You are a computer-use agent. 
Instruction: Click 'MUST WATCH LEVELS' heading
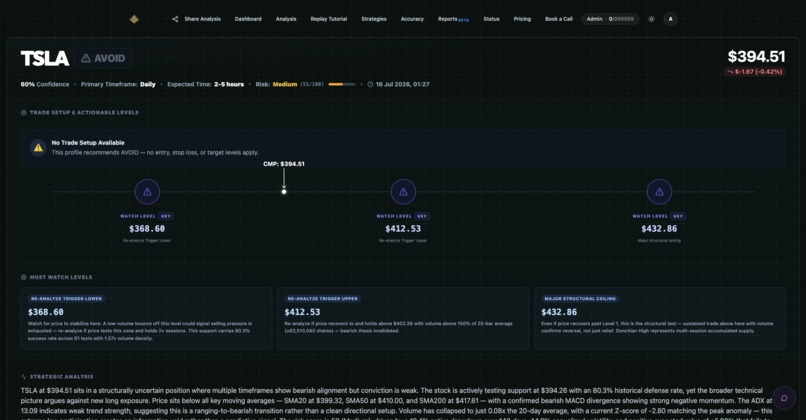pyautogui.click(x=61, y=277)
